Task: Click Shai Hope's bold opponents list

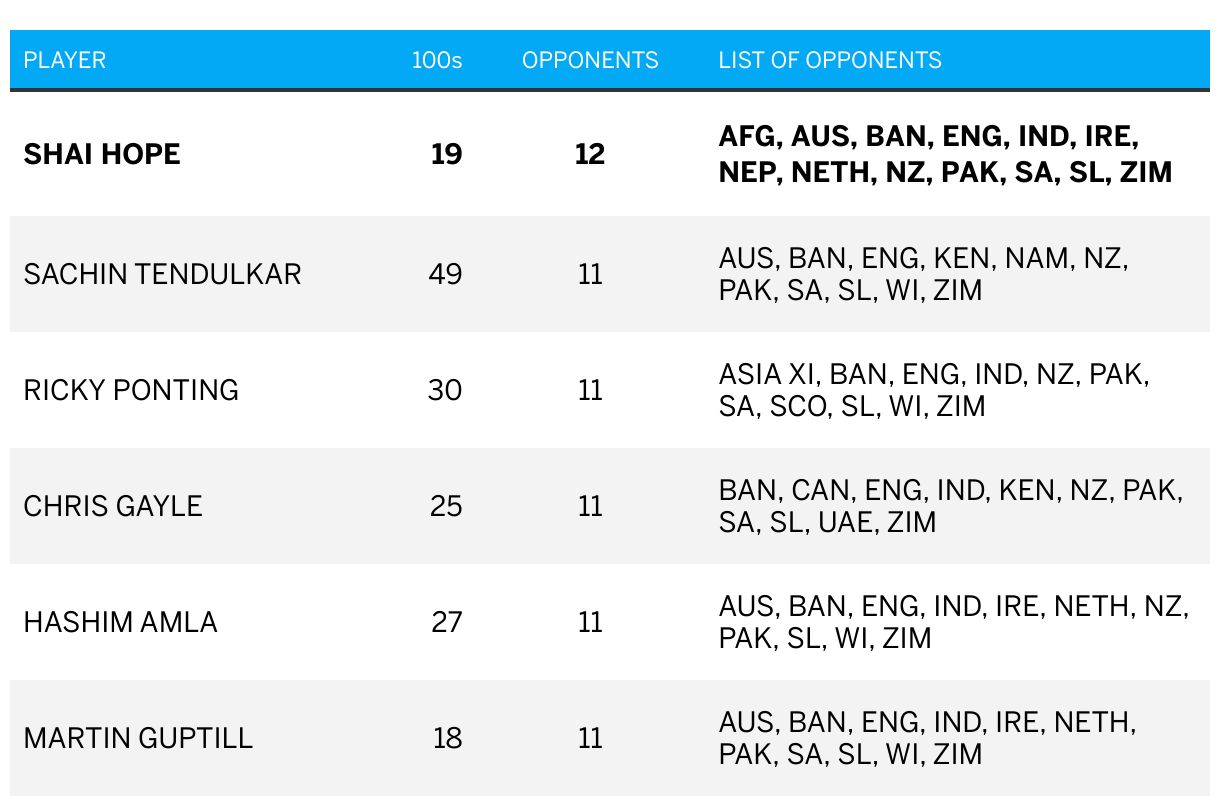Action: coord(944,154)
